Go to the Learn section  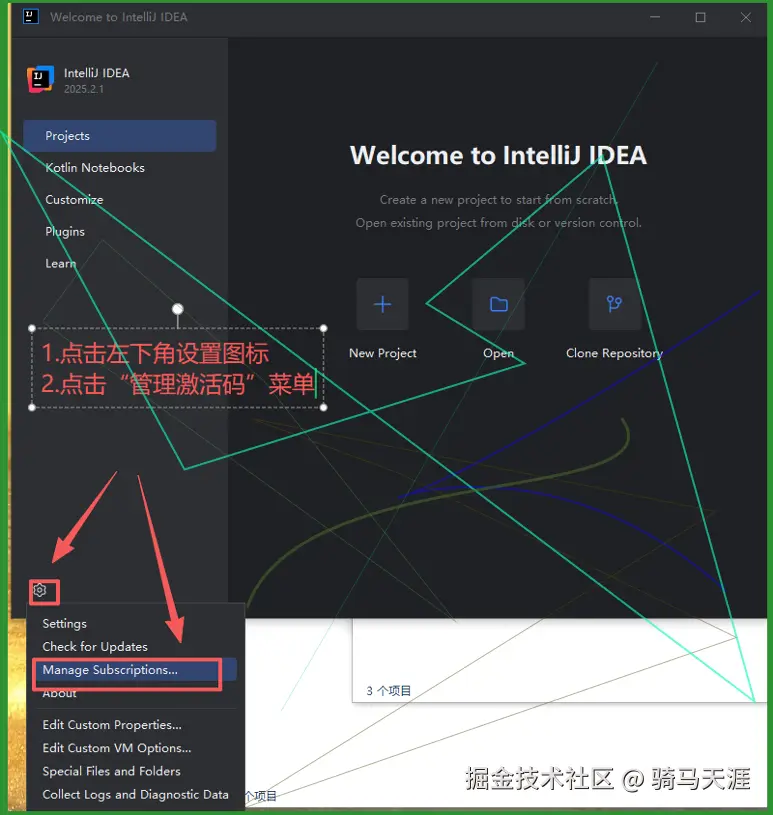click(120, 264)
